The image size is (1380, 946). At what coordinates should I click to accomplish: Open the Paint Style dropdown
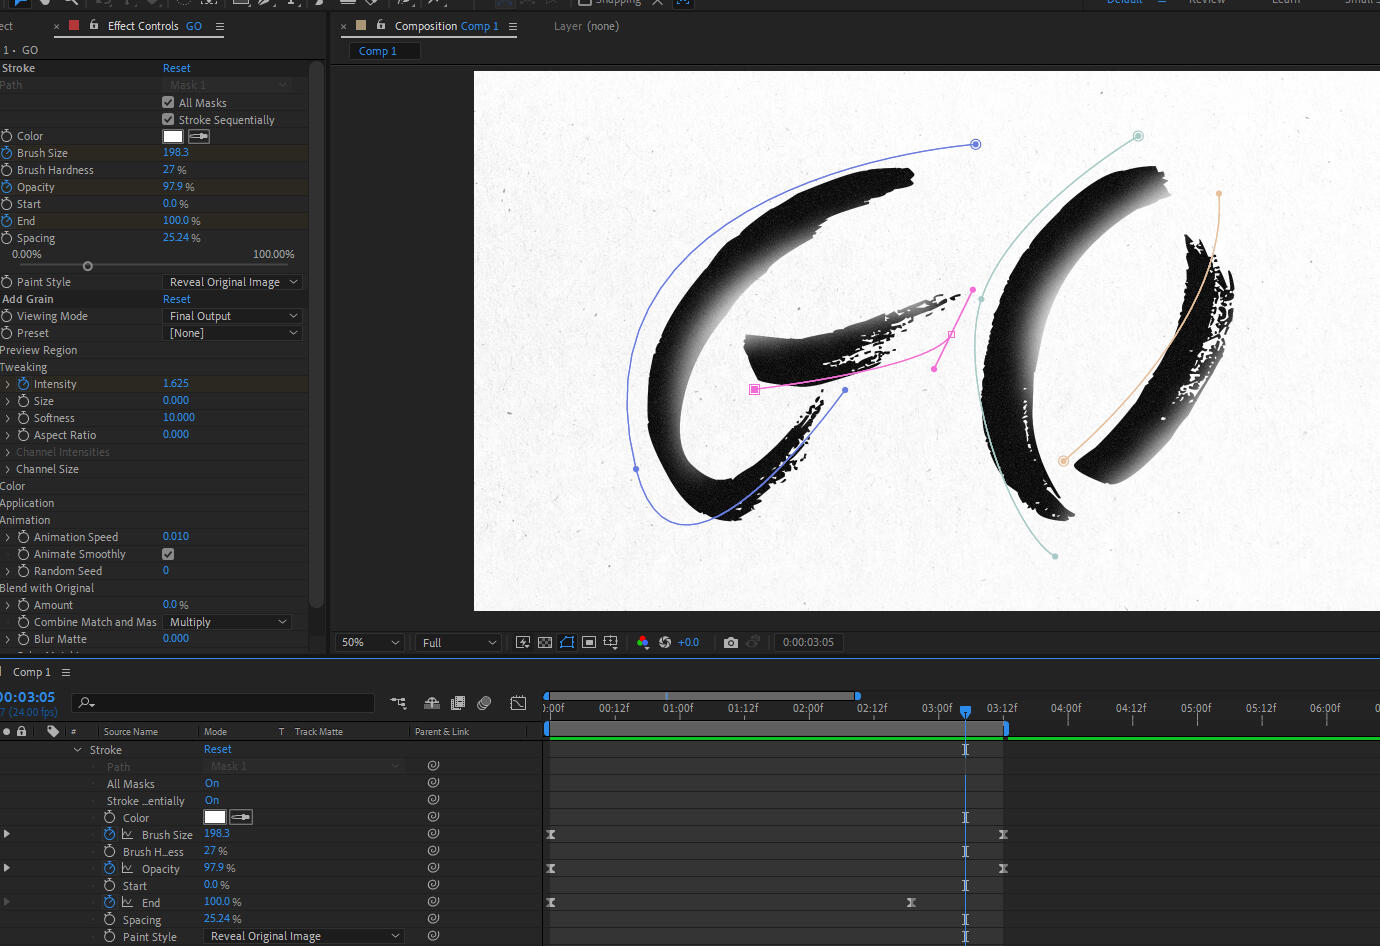click(232, 282)
